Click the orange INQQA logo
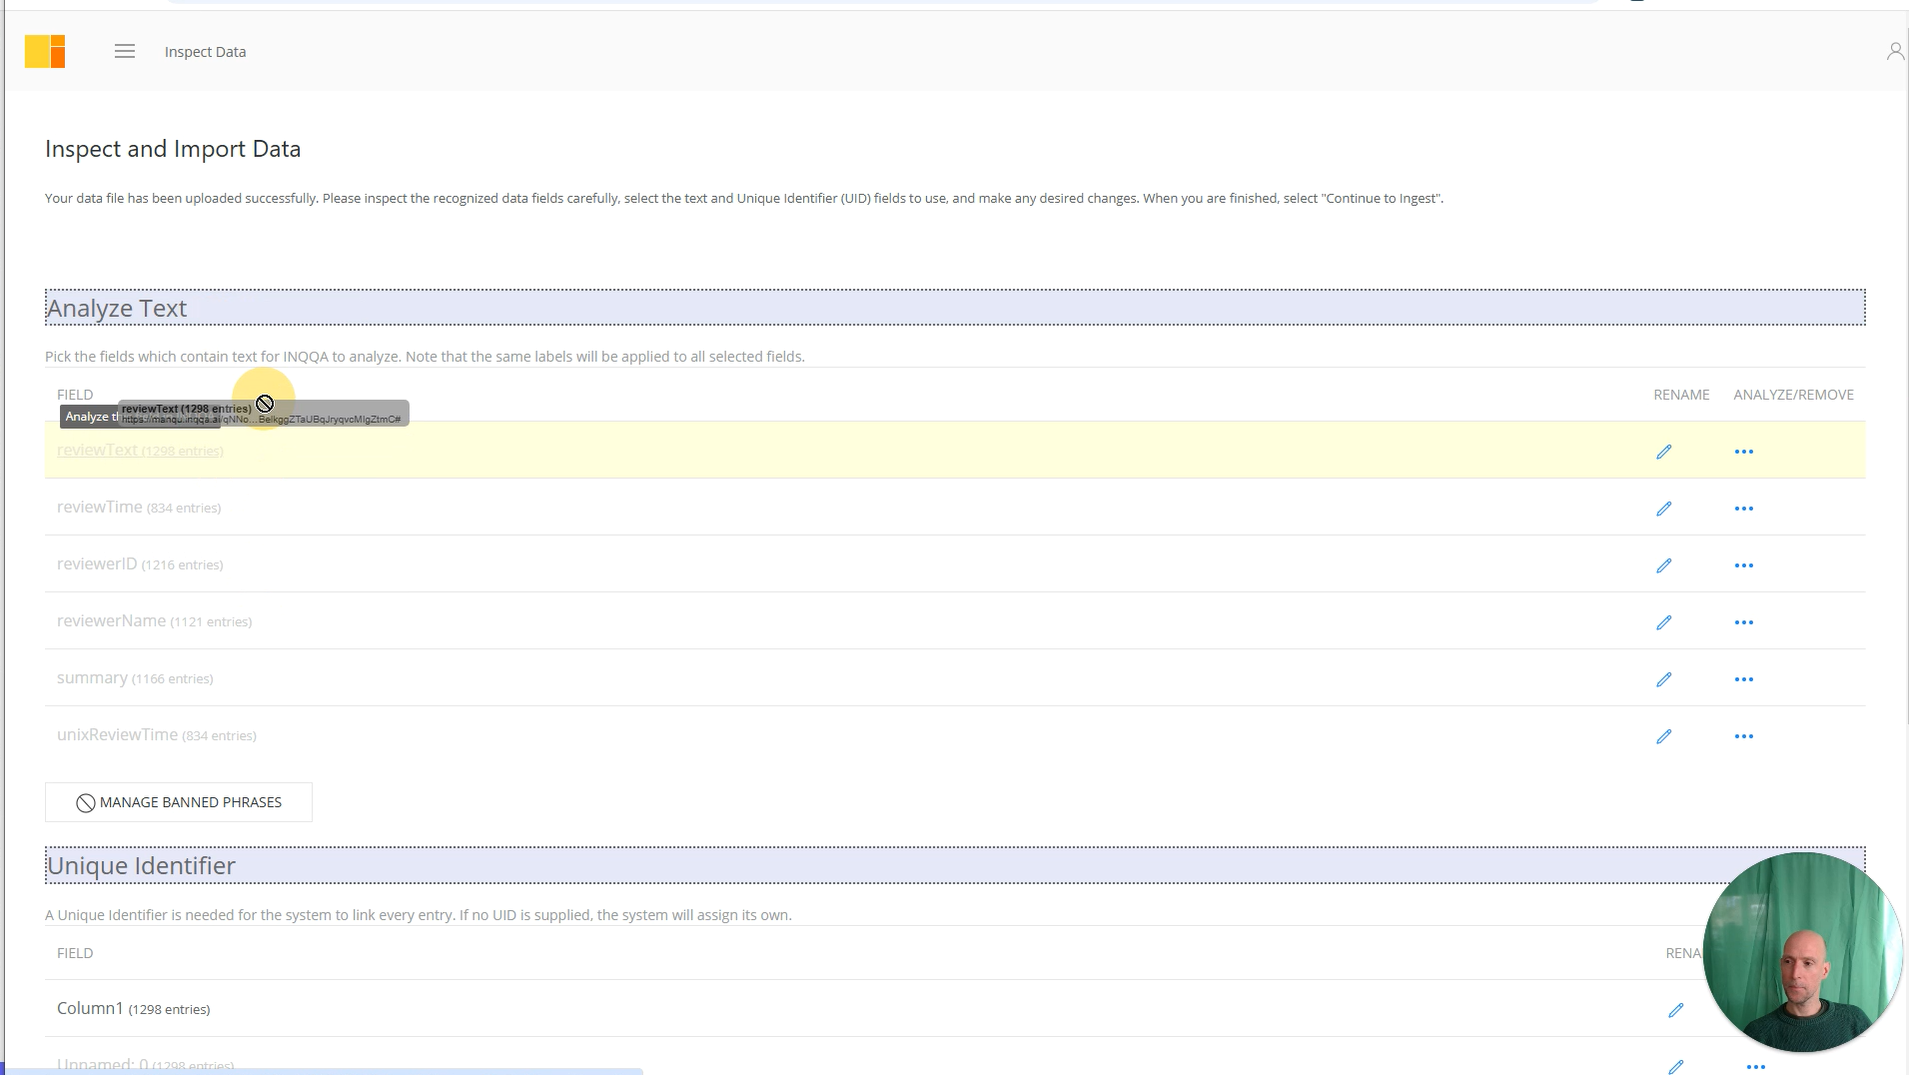The image size is (1909, 1075). (45, 51)
